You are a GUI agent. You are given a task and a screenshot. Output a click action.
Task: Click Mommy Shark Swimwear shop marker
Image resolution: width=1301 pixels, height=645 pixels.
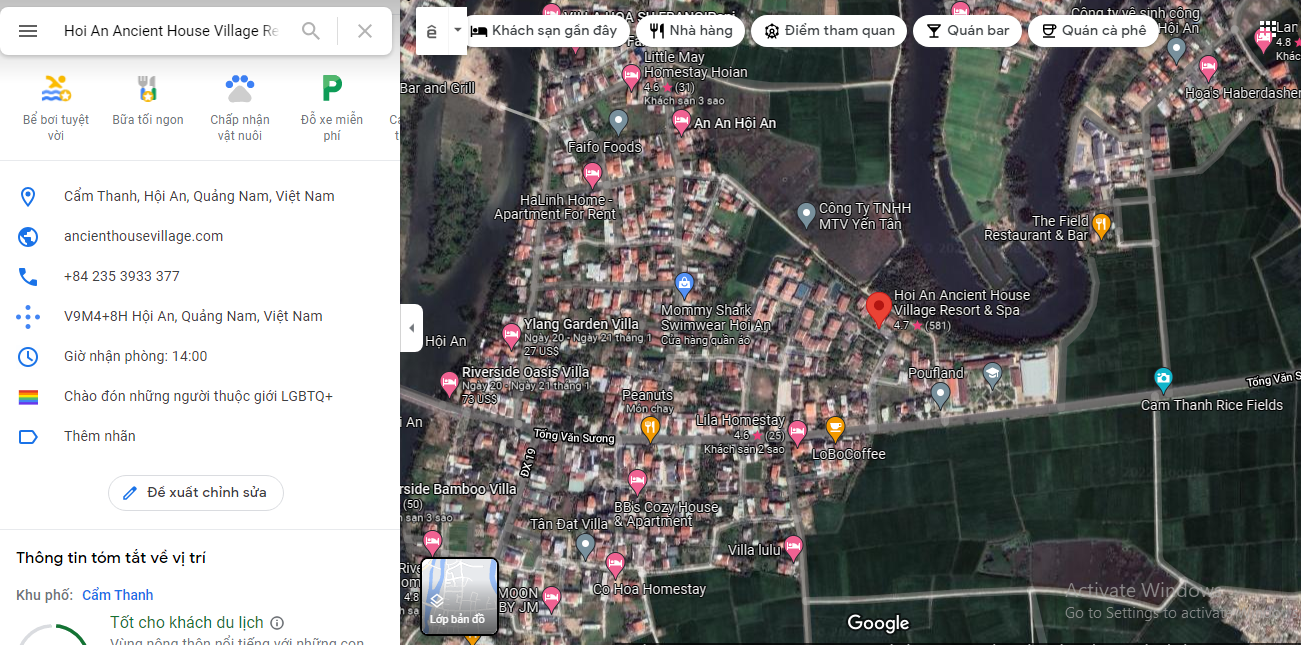[x=684, y=285]
